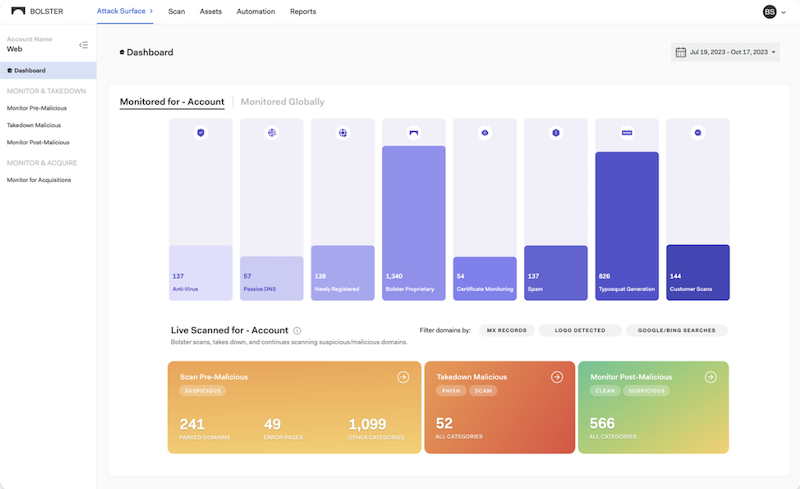Open Scan Pre-Malicious via arrow icon
The width and height of the screenshot is (800, 489).
pyautogui.click(x=403, y=377)
